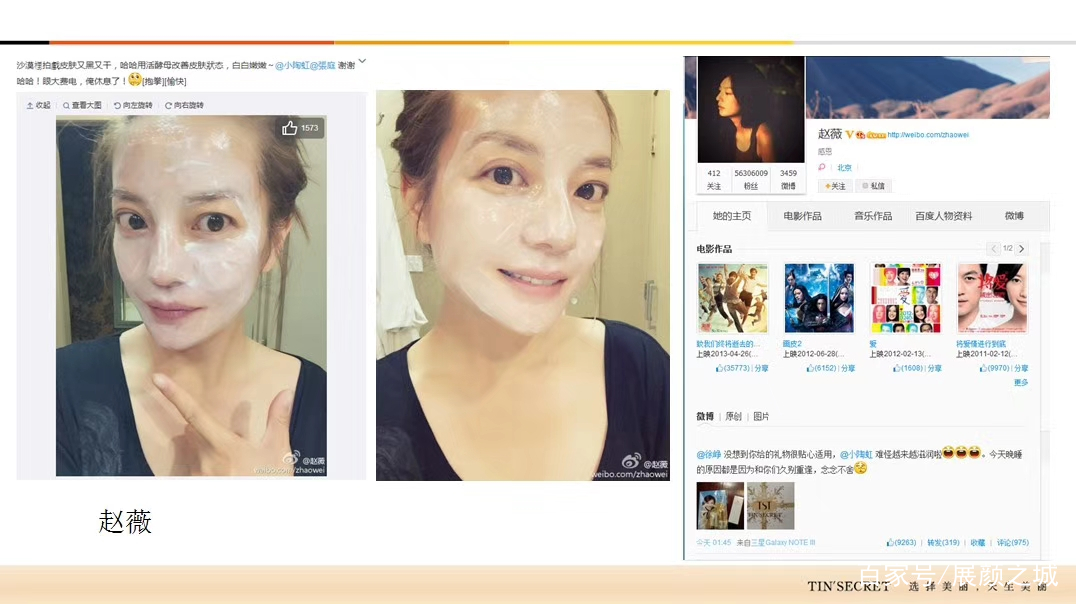Click the 画皮2 movie title link
The height and width of the screenshot is (604, 1076).
pos(793,344)
